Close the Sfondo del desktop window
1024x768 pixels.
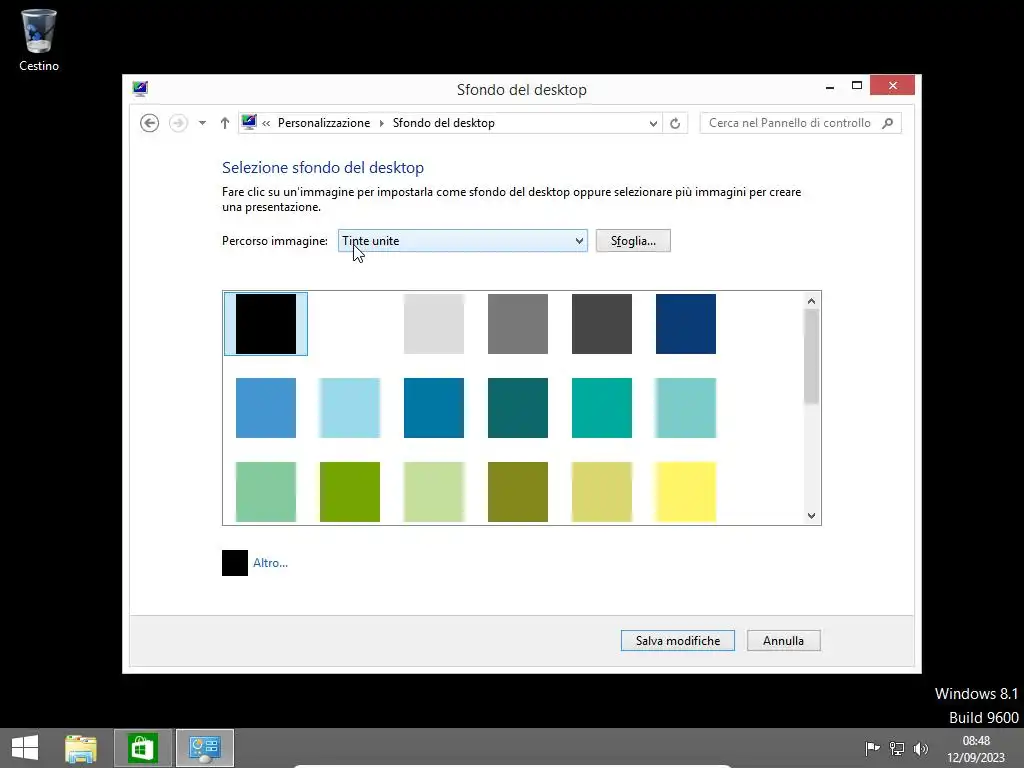tap(892, 86)
